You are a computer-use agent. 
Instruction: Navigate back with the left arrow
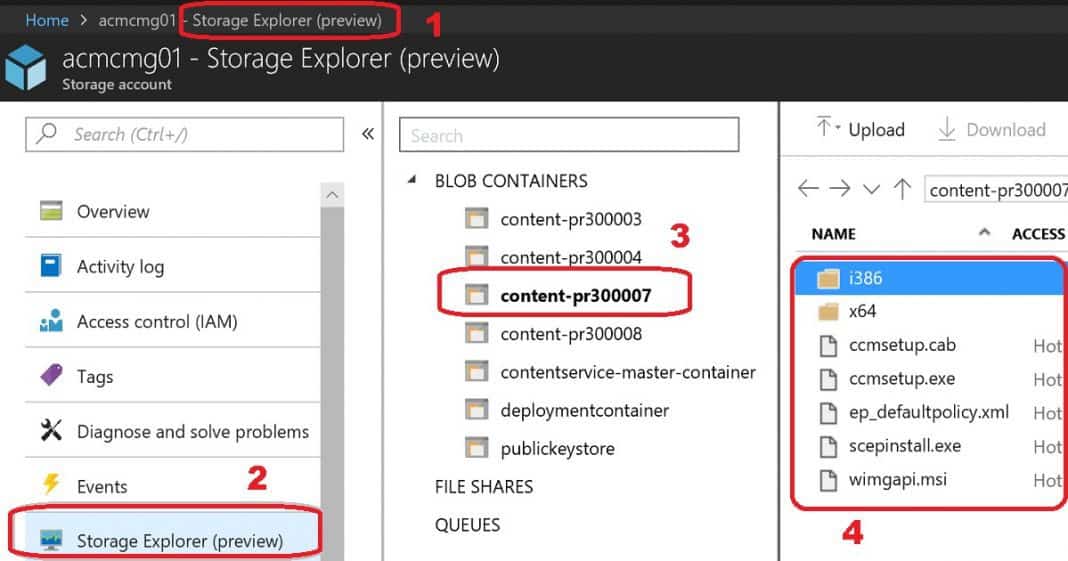[x=808, y=189]
